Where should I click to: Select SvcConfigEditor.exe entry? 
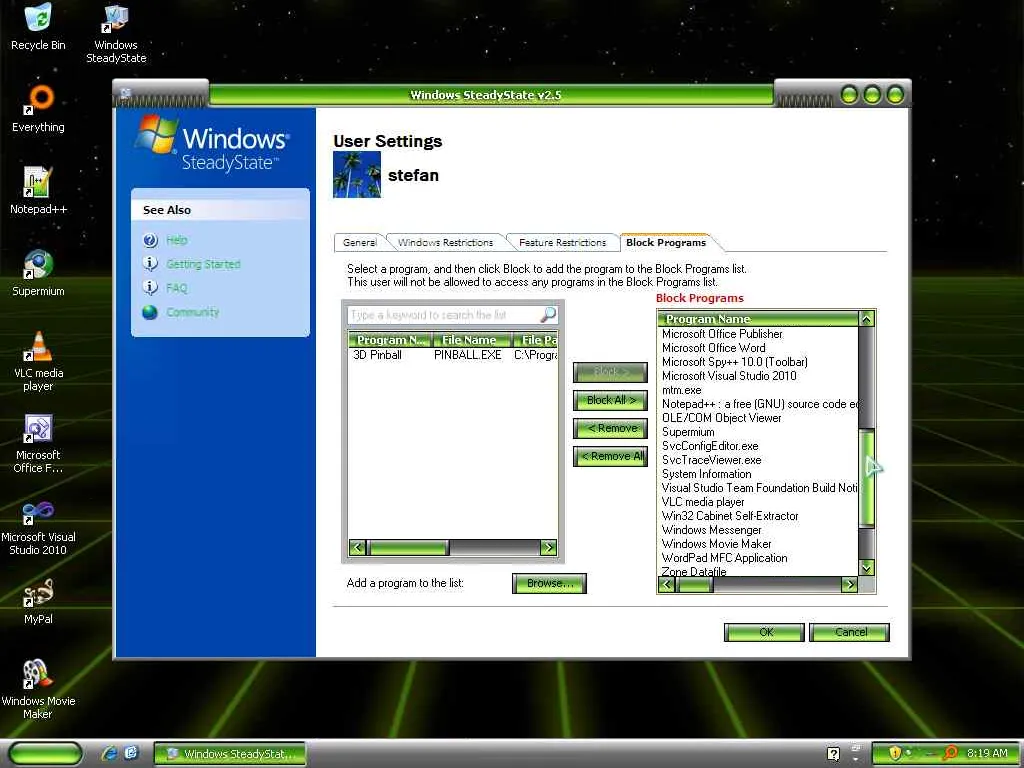tap(710, 446)
